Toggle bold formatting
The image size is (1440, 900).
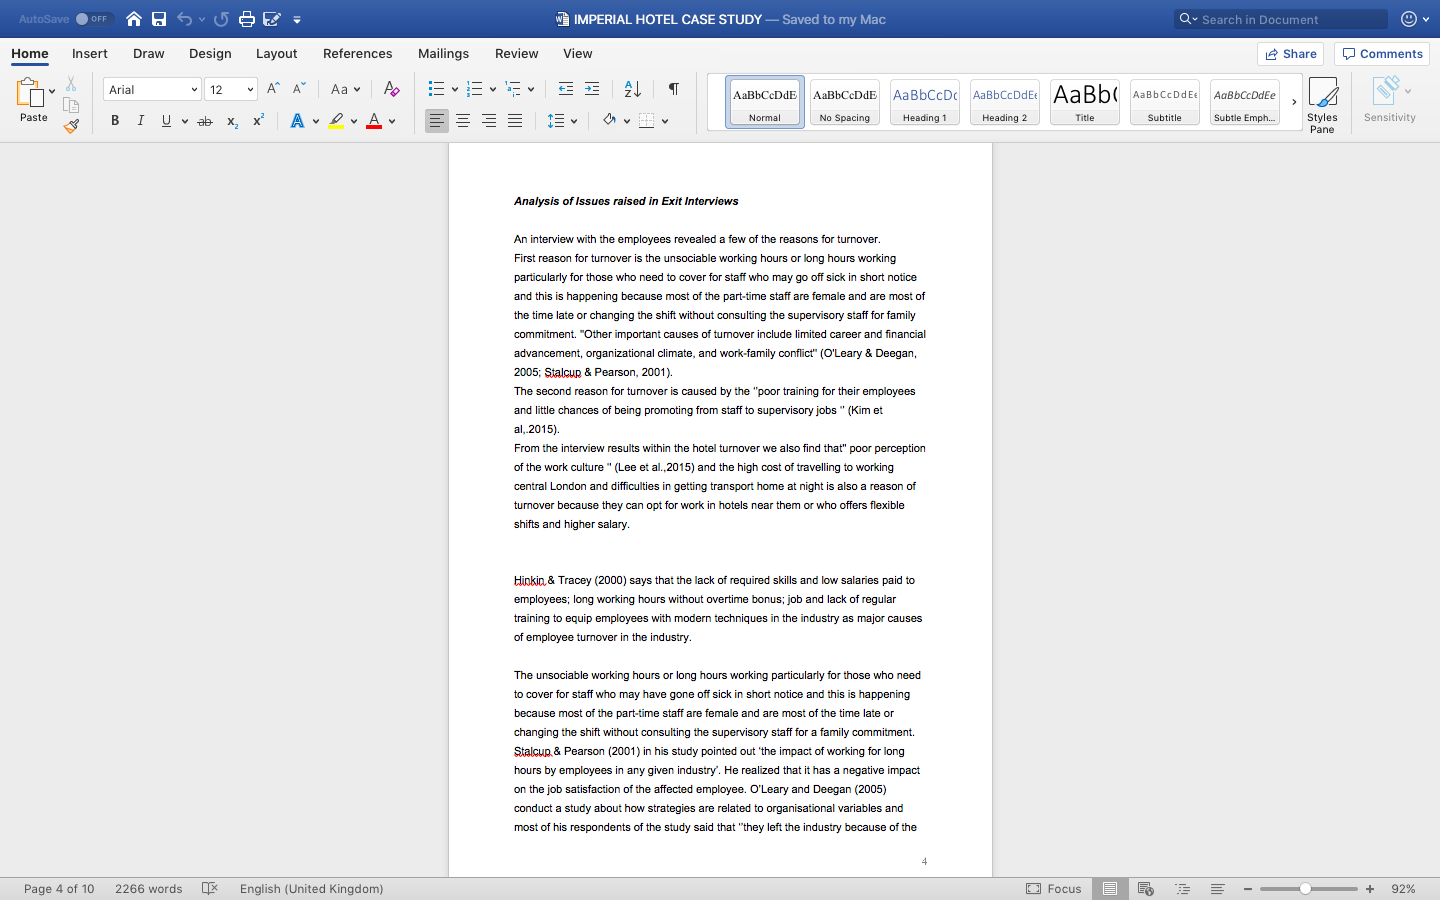coord(114,120)
